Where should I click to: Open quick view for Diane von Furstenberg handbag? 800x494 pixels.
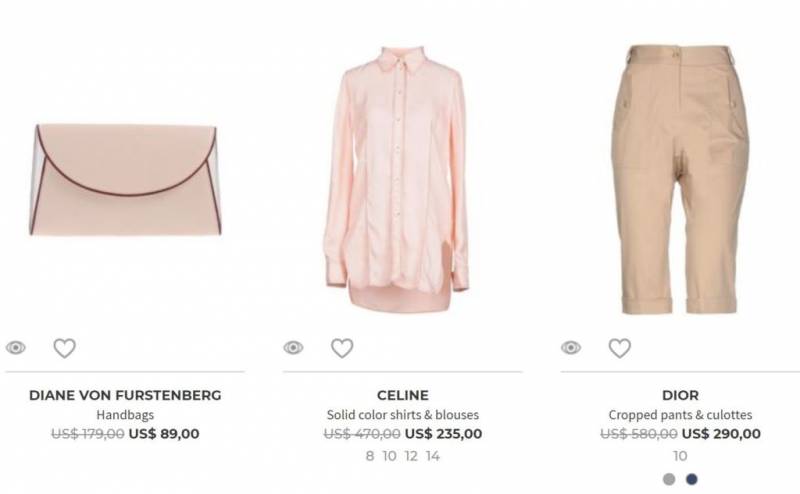[x=16, y=348]
